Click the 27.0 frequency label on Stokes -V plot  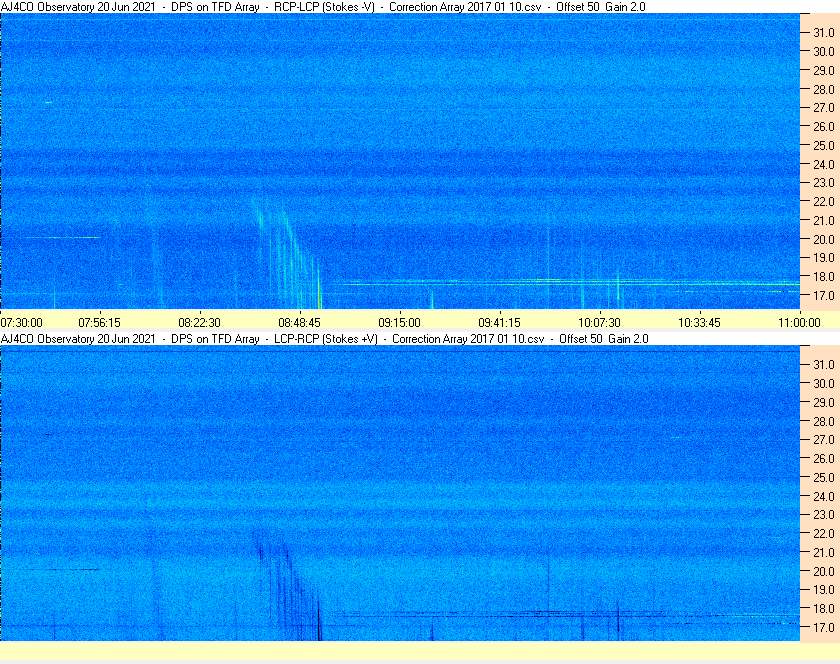point(824,108)
